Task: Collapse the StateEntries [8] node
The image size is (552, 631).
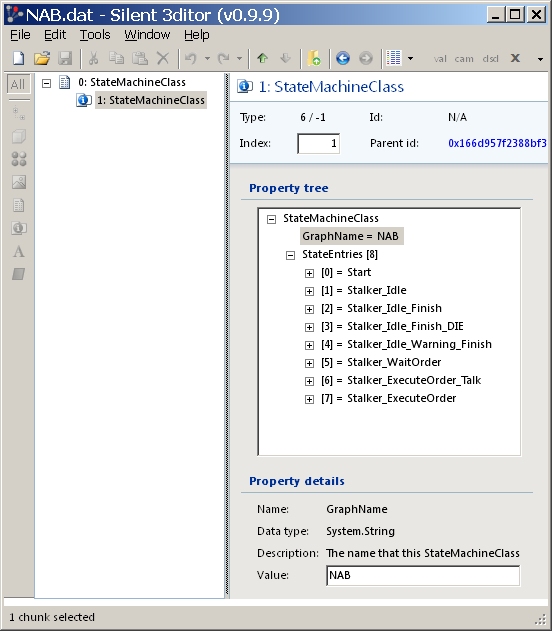Action: click(x=290, y=255)
